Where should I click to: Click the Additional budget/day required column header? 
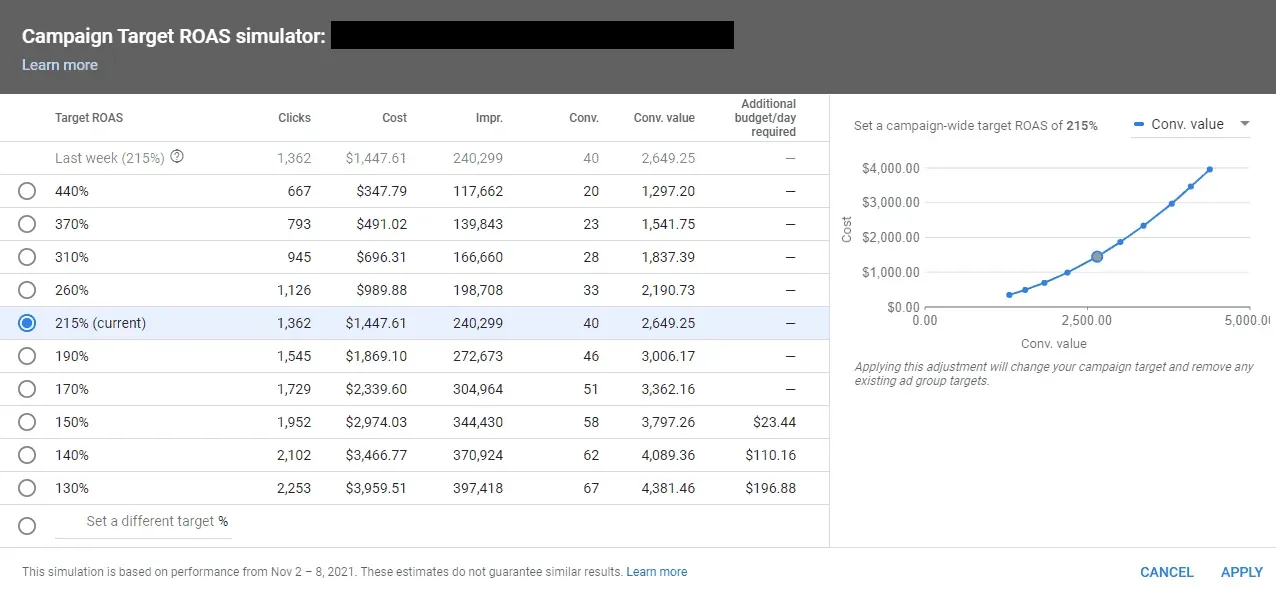[768, 118]
